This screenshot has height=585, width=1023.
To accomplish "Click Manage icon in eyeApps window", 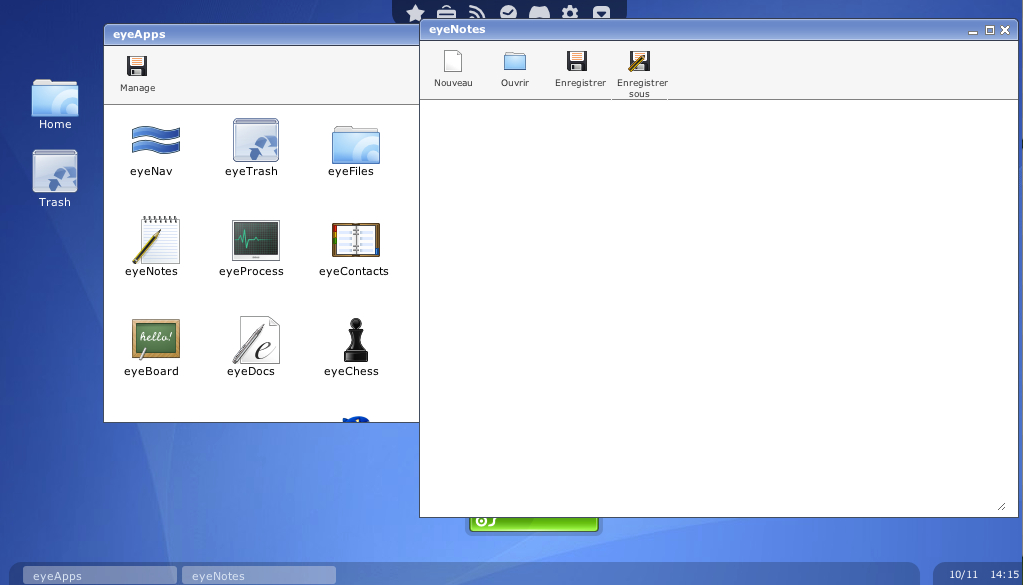I will tap(137, 66).
